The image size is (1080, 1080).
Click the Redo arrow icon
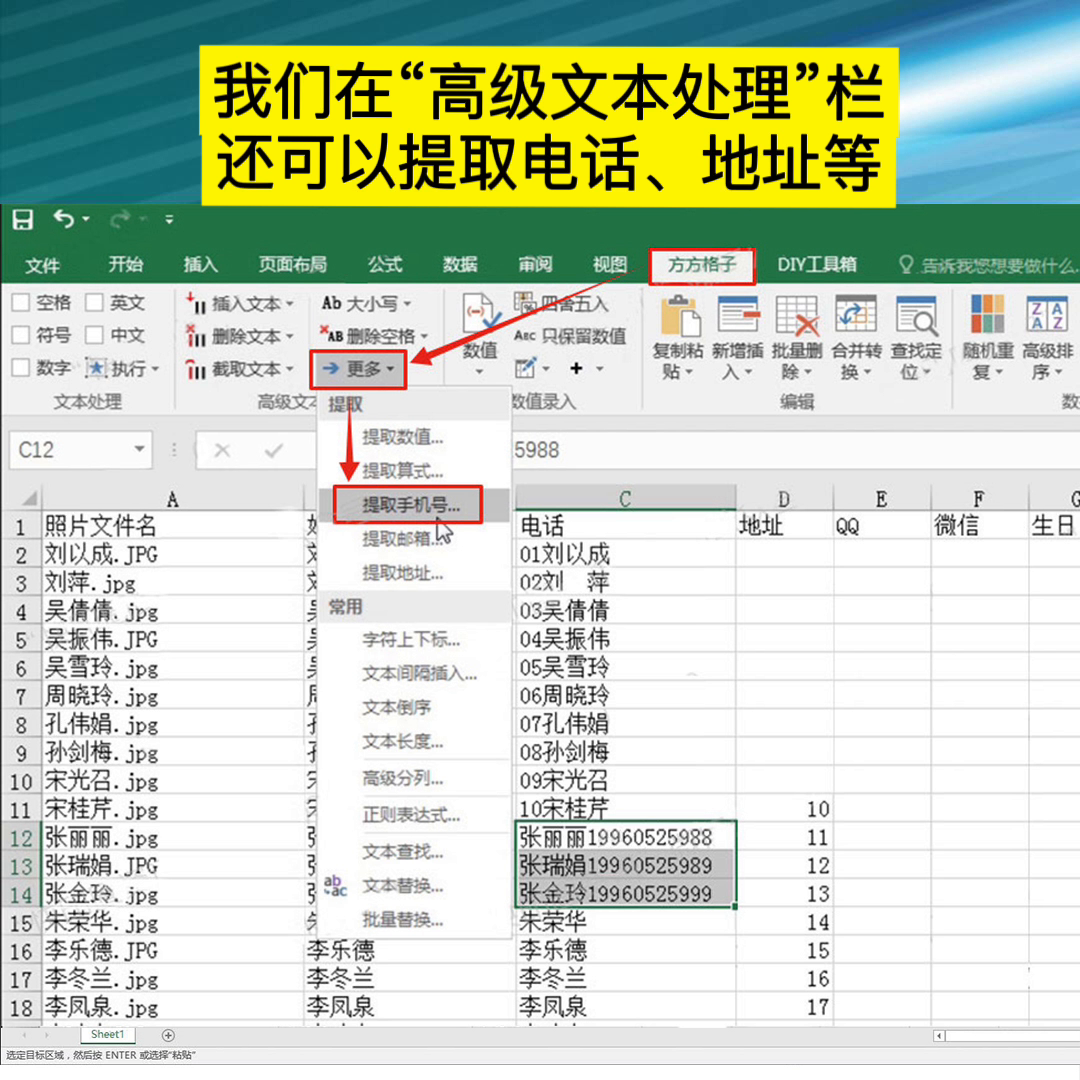click(120, 220)
